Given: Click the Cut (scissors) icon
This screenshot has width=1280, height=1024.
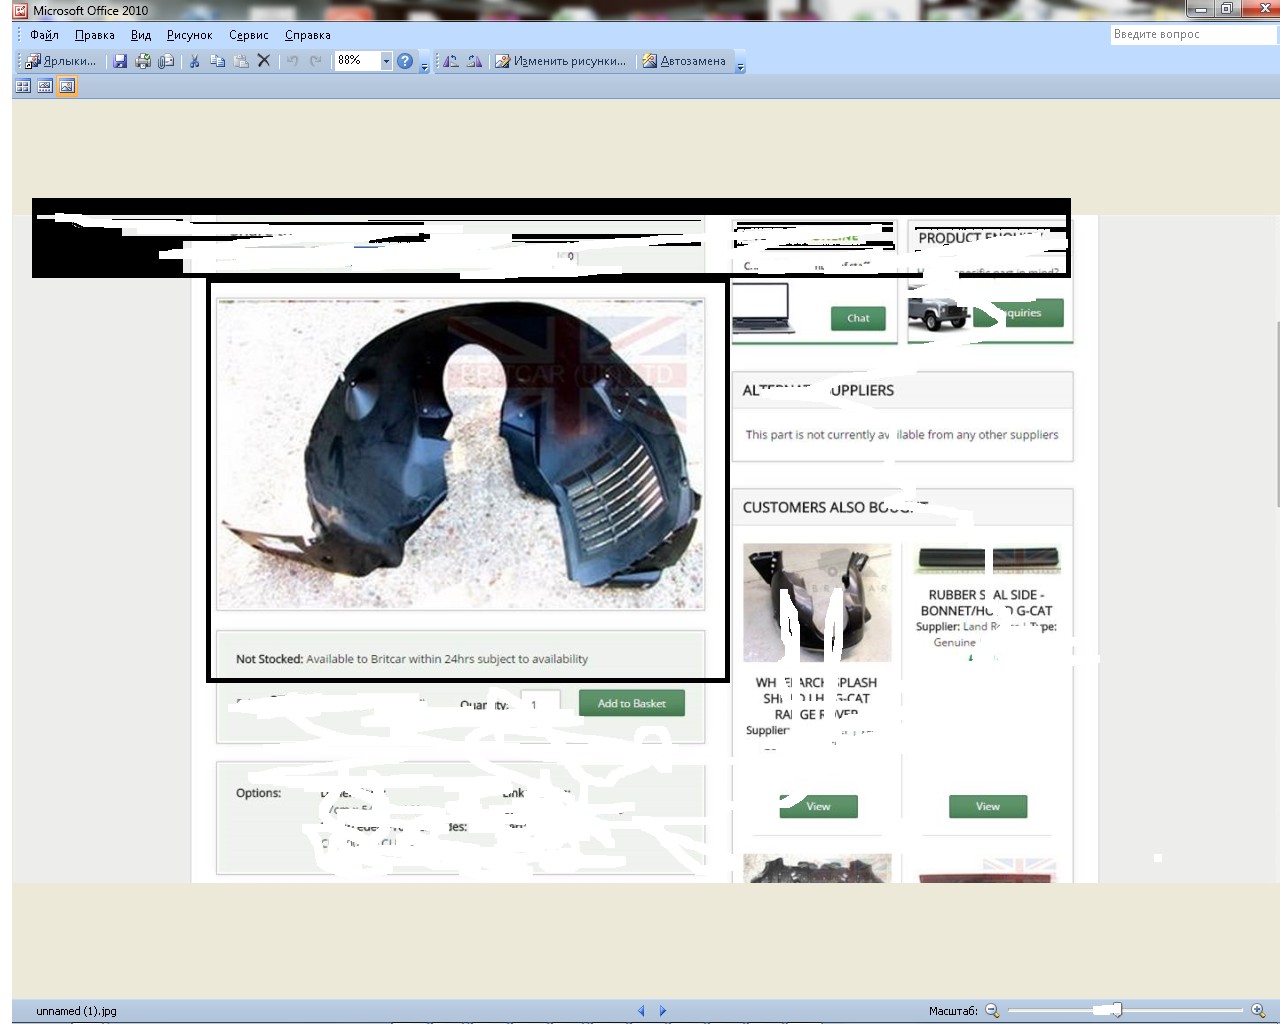Looking at the screenshot, I should pos(194,61).
